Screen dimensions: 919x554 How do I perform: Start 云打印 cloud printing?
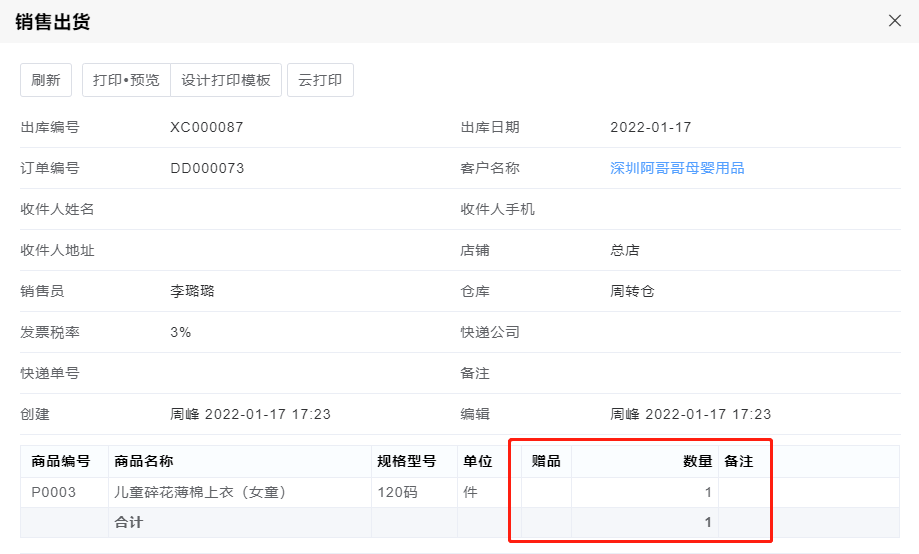point(320,80)
